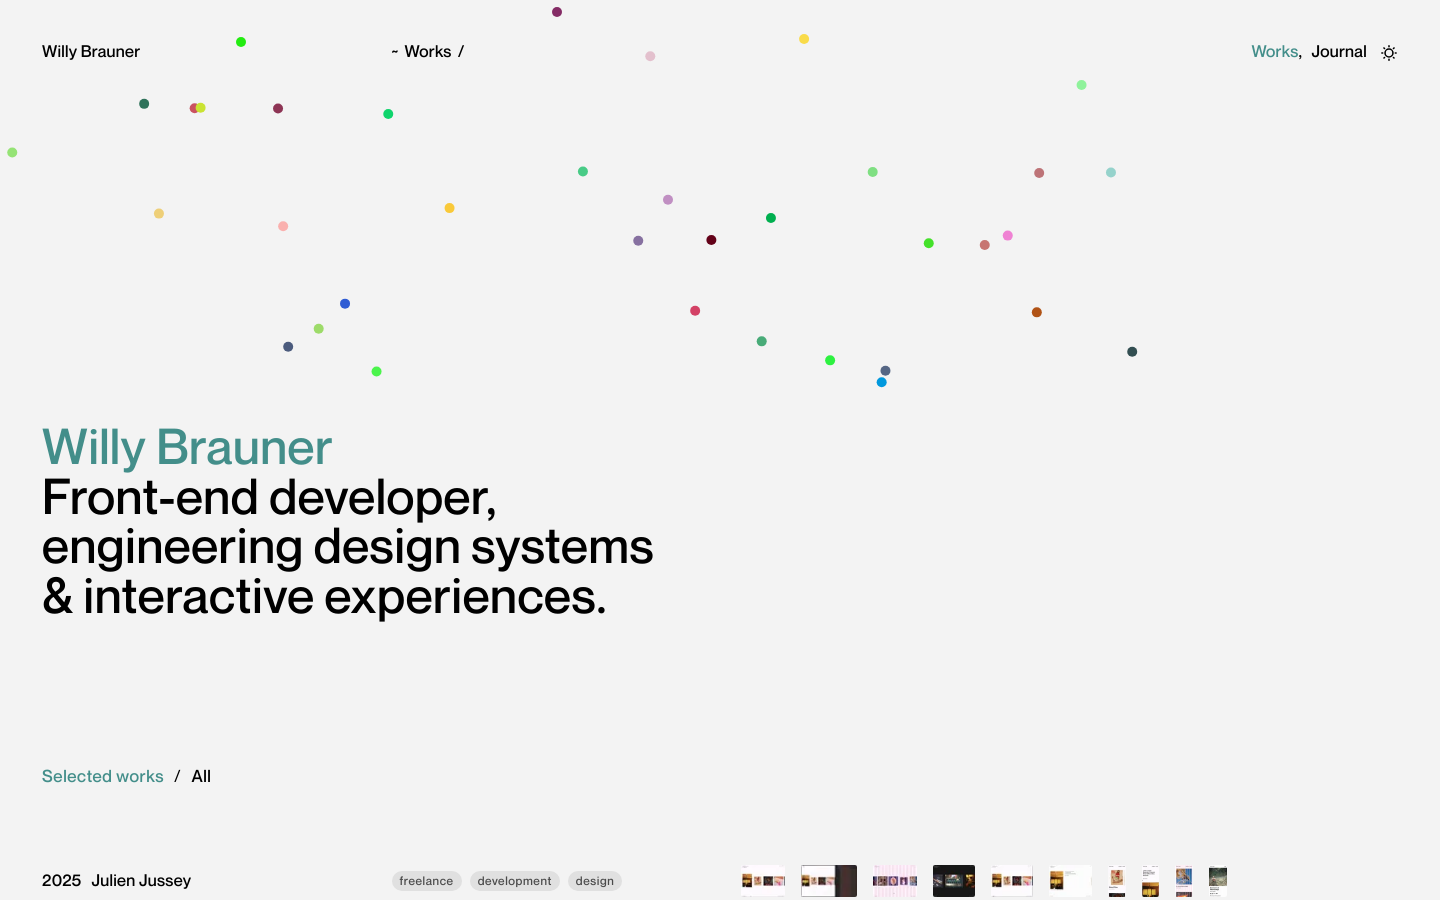The image size is (1440, 900).
Task: Open the Works link in top navigation
Action: pos(1274,52)
